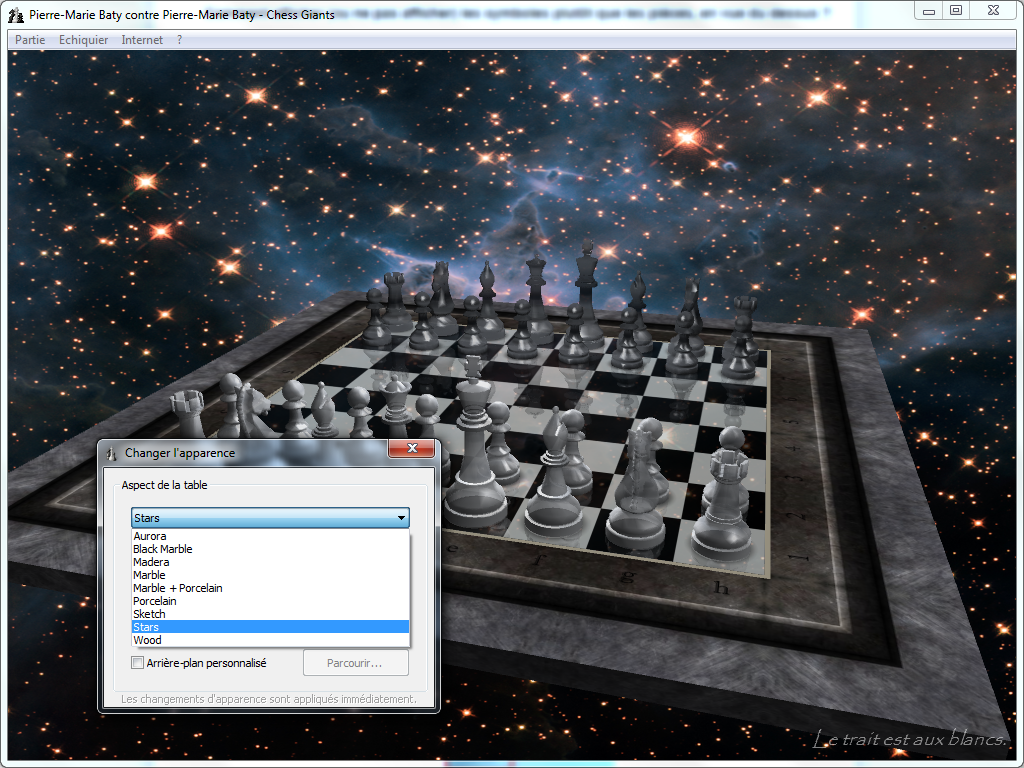Open the question mark help menu
The width and height of the screenshot is (1024, 768).
click(179, 40)
